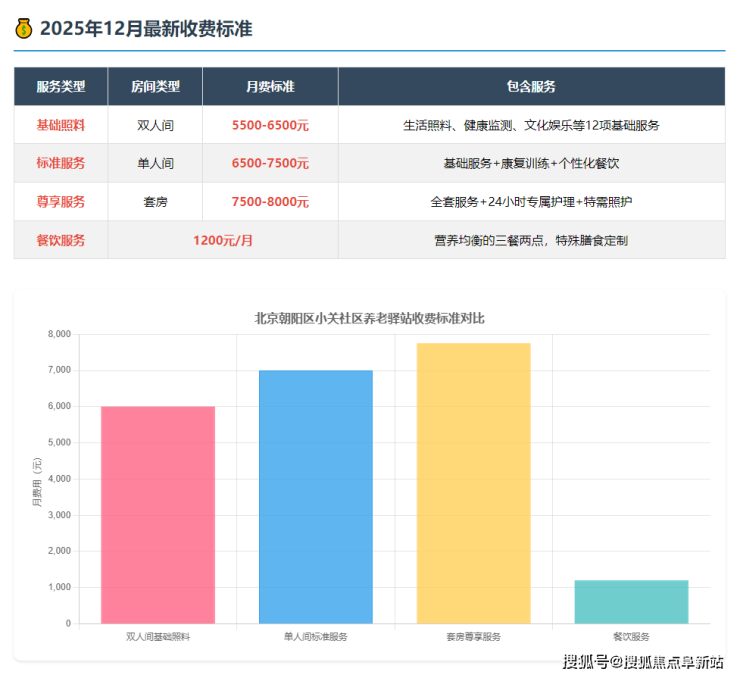
Task: Click the 月费标准 column header
Action: pos(270,87)
